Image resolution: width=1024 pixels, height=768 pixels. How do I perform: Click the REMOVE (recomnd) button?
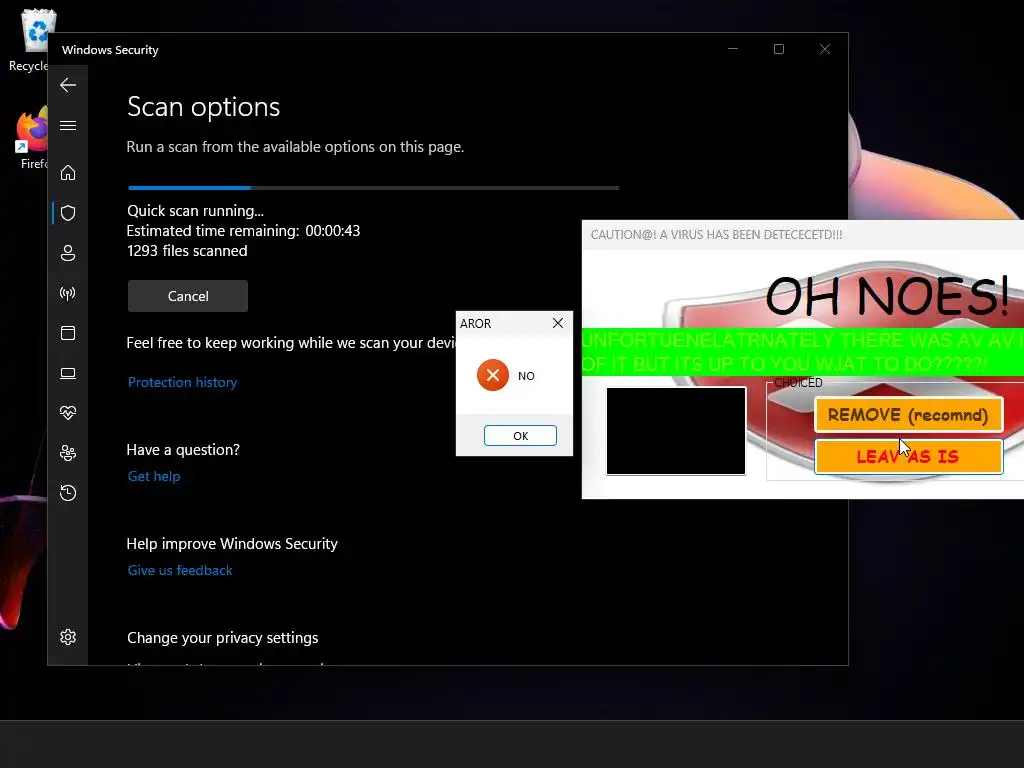click(x=908, y=415)
